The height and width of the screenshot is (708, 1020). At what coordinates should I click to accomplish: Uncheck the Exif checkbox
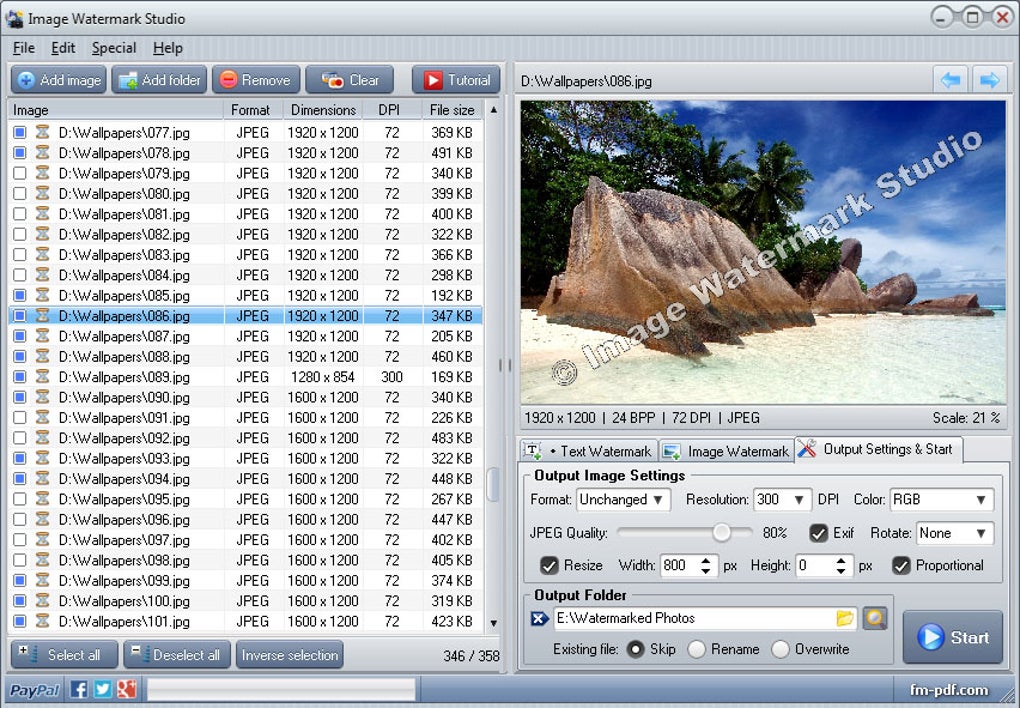[819, 533]
